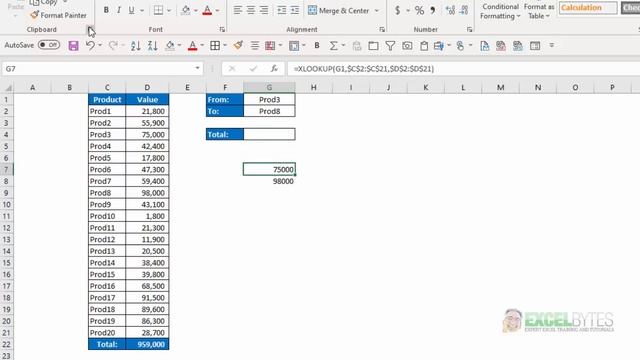Select column G header
This screenshot has height=360, width=640.
click(269, 87)
